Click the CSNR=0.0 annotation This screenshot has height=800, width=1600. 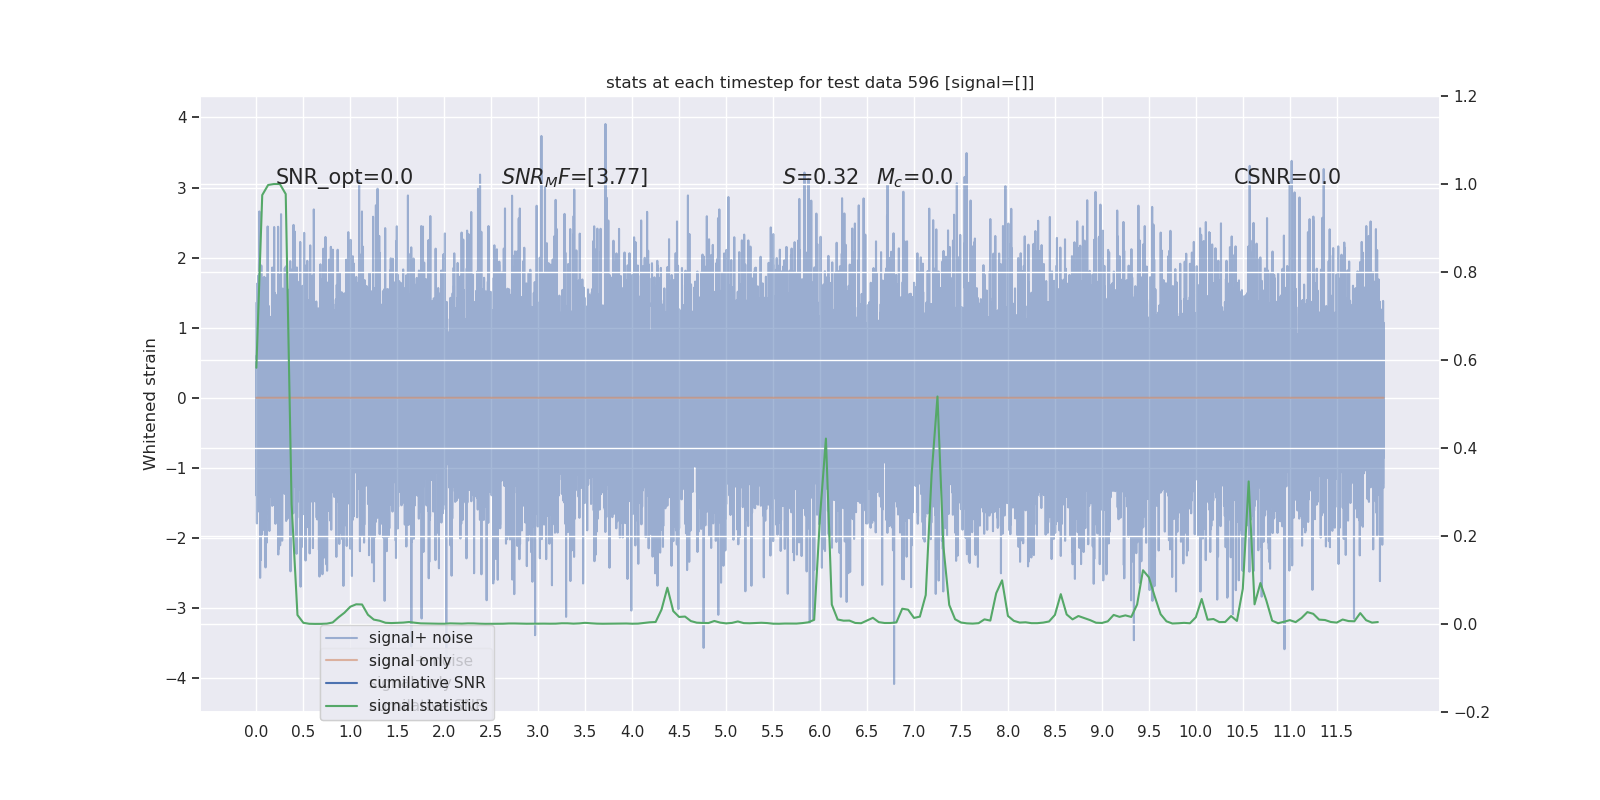[x=1287, y=177]
